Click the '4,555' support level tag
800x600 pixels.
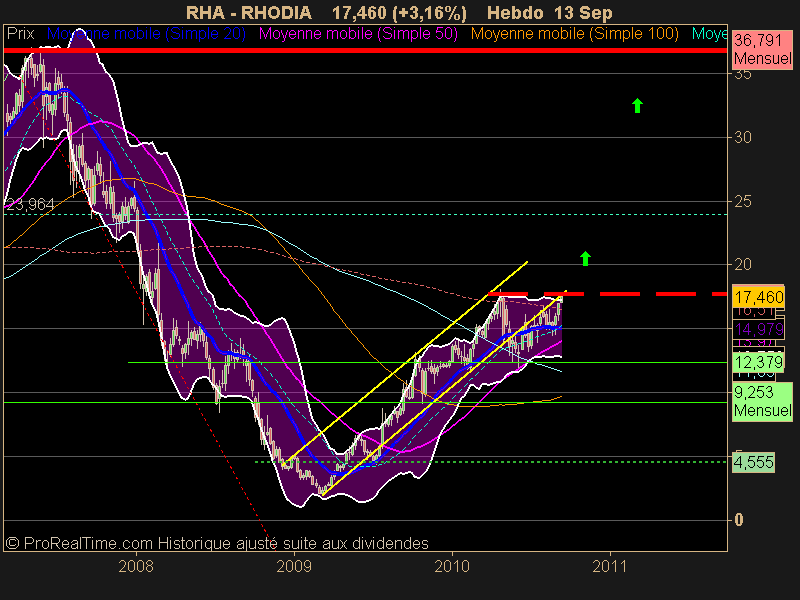(754, 462)
